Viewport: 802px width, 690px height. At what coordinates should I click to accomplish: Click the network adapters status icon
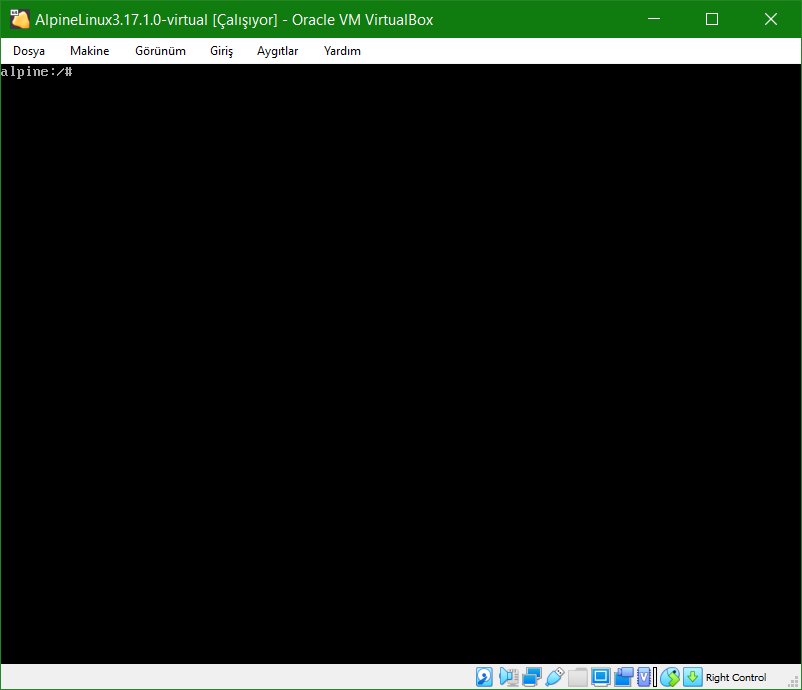532,677
